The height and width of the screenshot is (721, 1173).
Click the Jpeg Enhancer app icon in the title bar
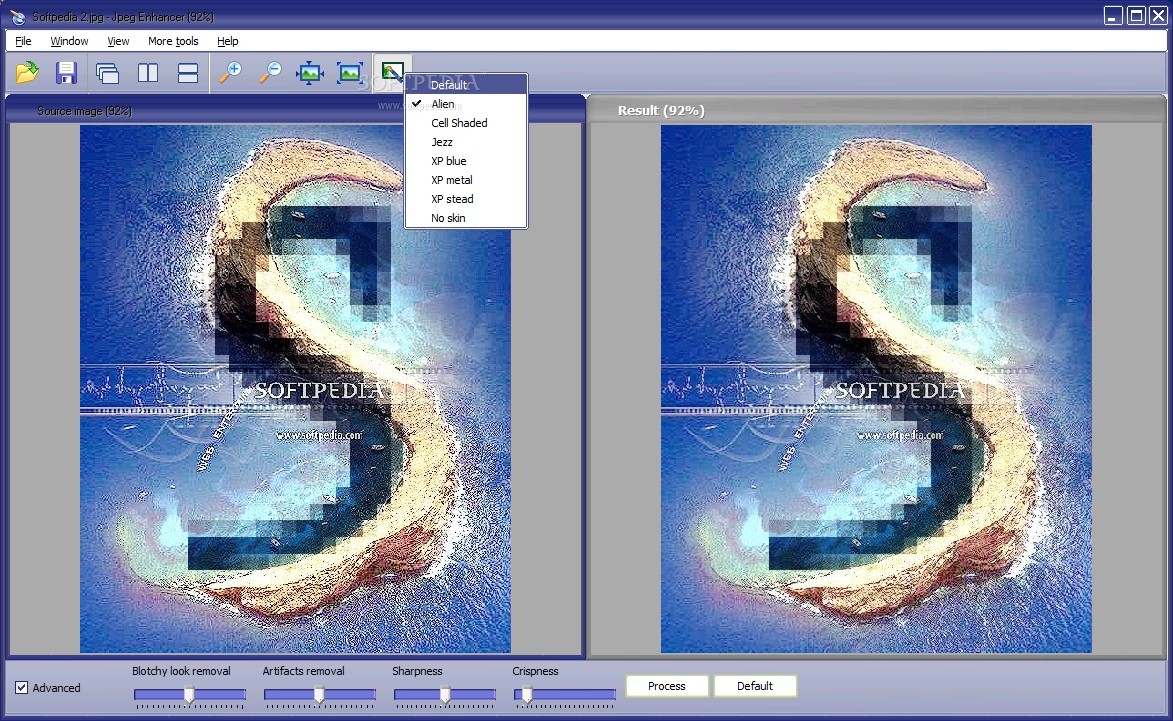18,16
